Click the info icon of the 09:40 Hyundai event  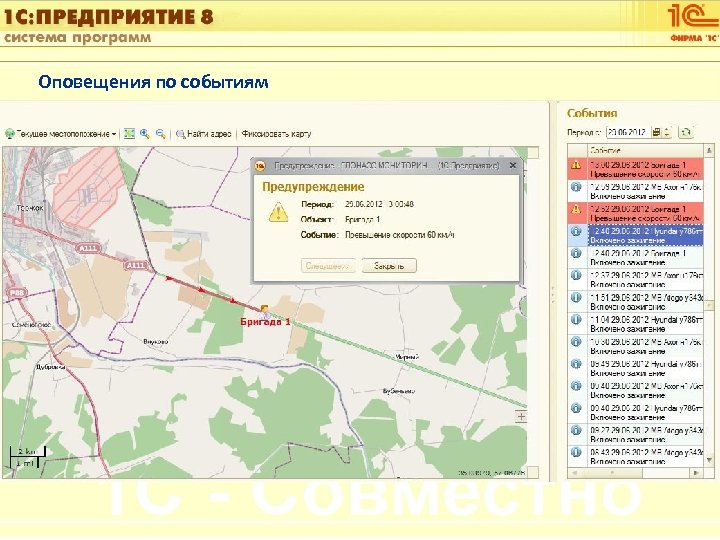coord(576,407)
